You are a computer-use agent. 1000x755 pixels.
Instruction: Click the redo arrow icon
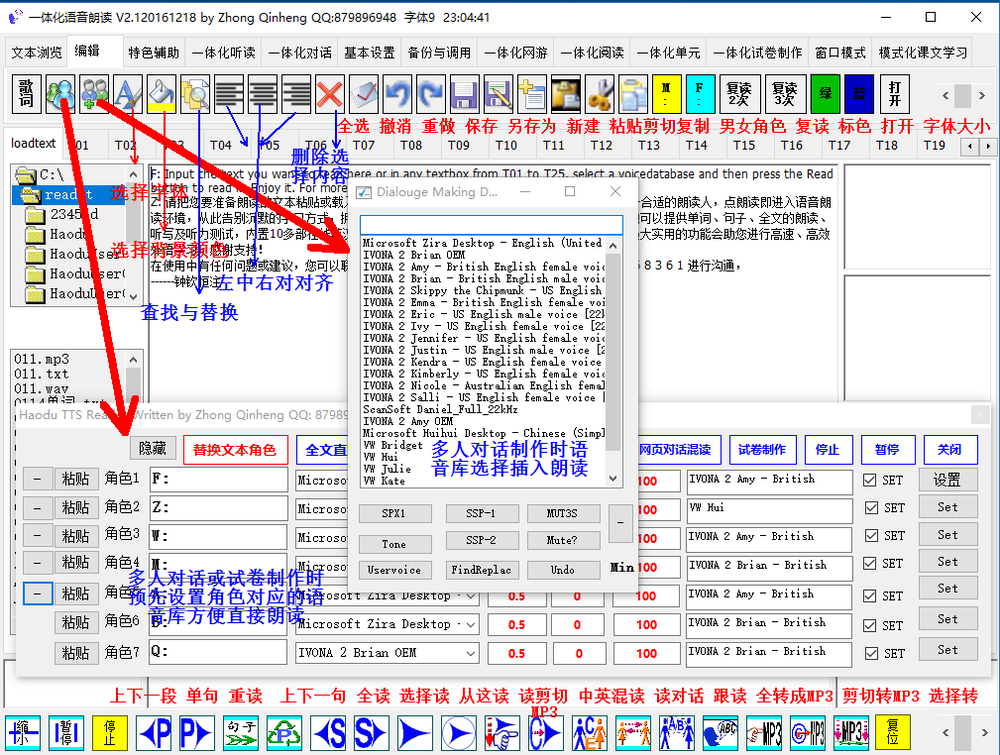coord(431,94)
